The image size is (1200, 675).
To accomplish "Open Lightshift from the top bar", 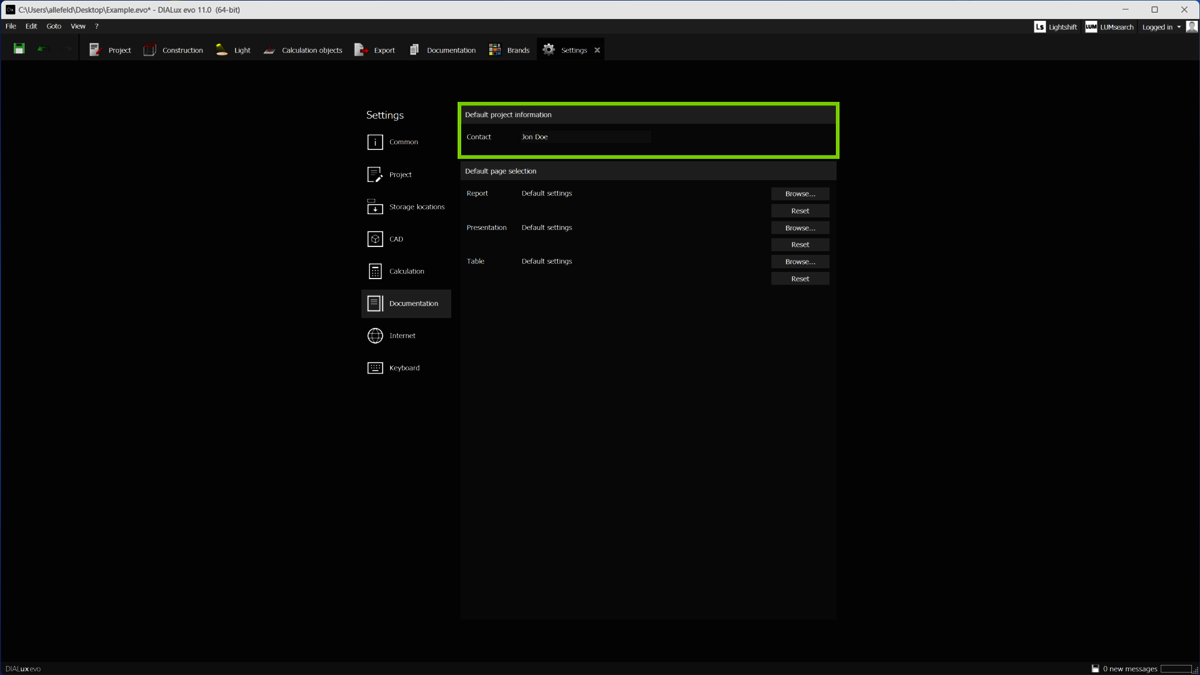I will tap(1055, 27).
